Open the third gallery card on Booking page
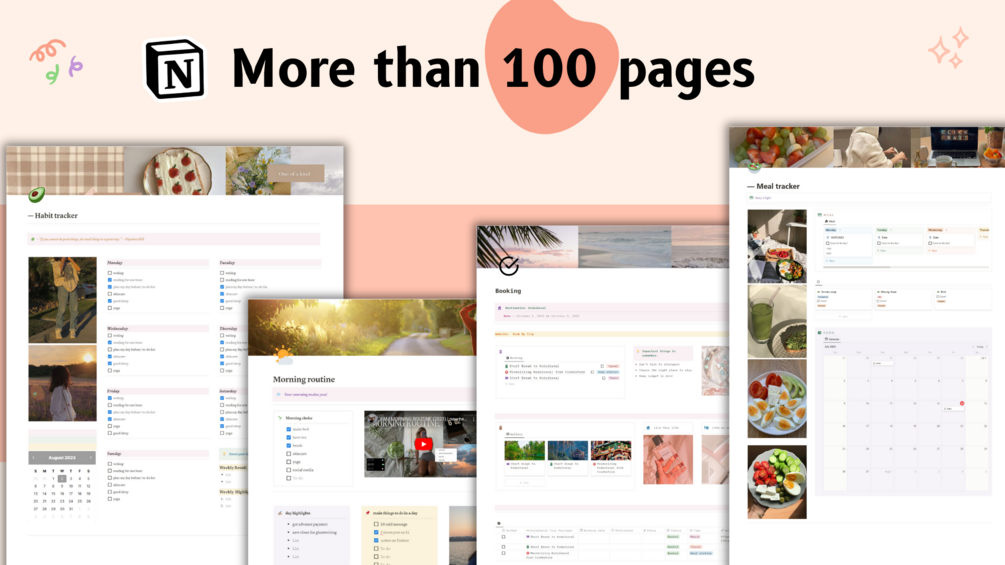This screenshot has width=1005, height=565. (611, 457)
